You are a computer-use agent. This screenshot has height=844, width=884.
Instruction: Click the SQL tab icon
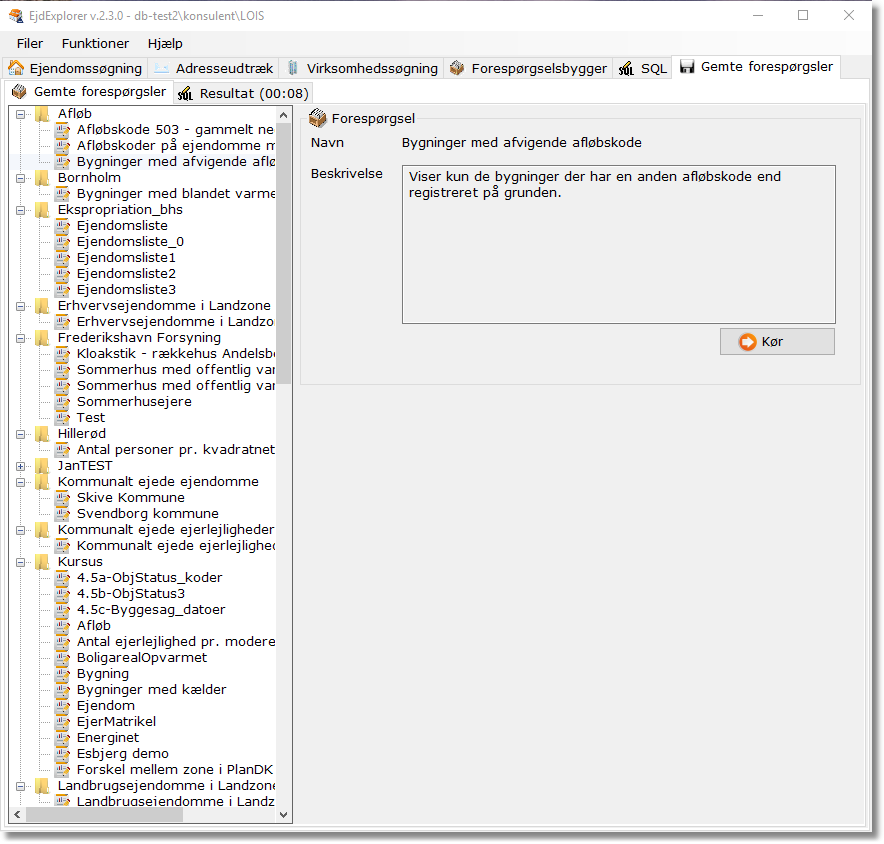[x=627, y=68]
